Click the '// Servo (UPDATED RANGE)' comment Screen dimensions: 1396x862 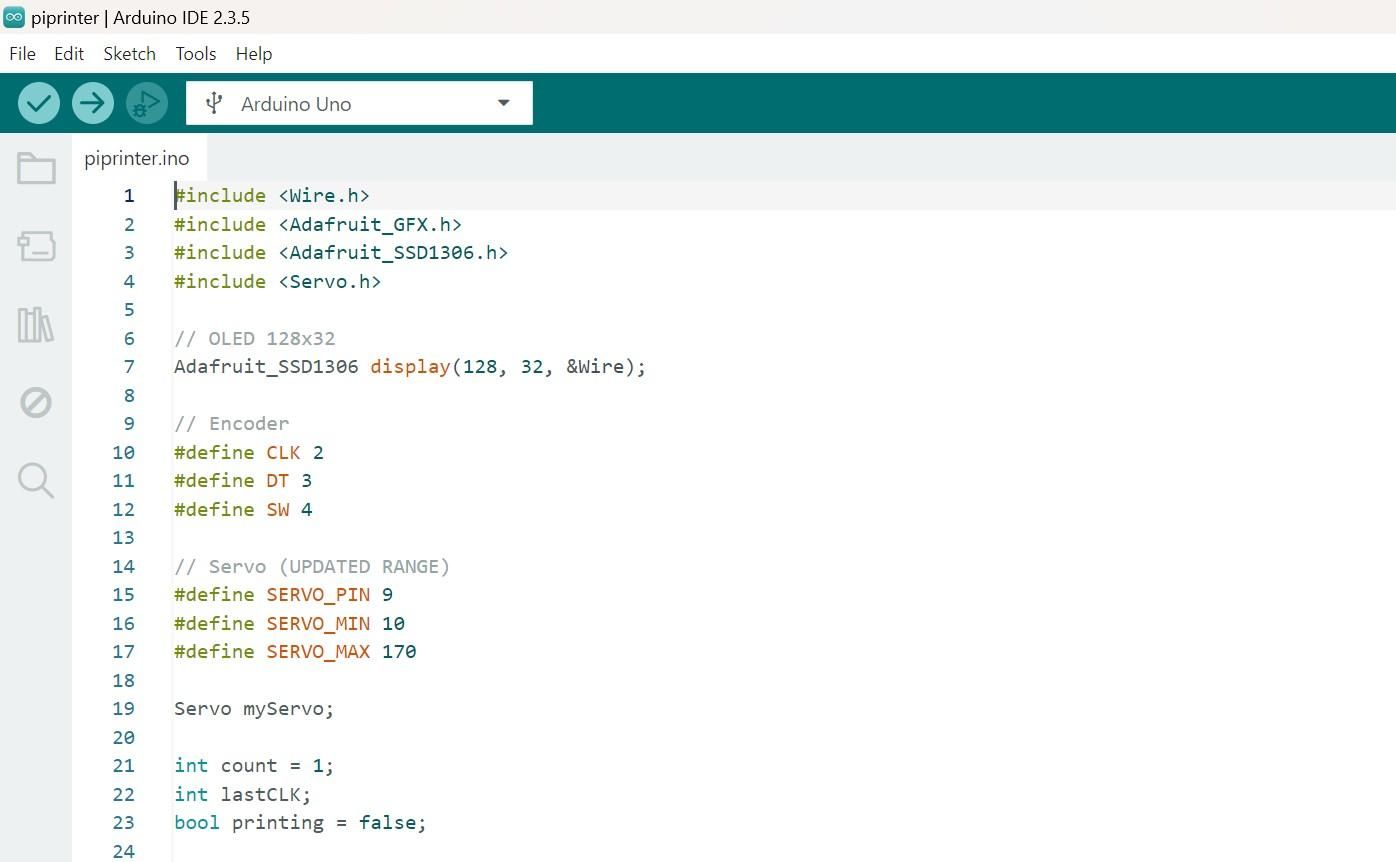pos(312,567)
